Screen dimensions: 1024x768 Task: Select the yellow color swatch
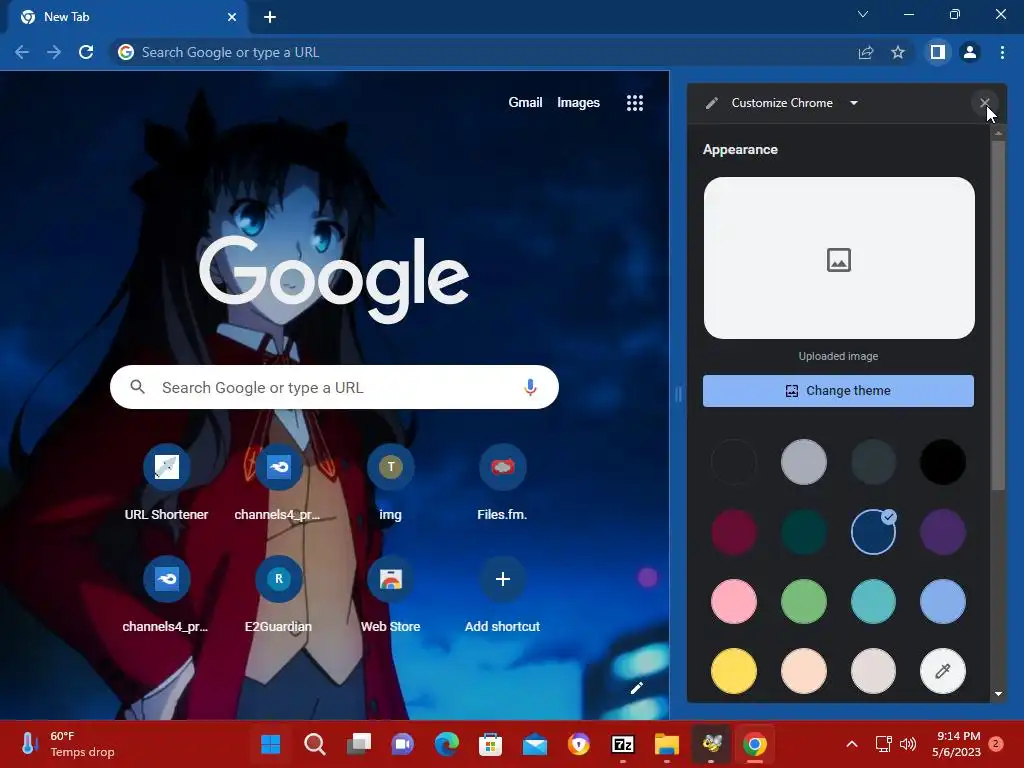point(734,671)
